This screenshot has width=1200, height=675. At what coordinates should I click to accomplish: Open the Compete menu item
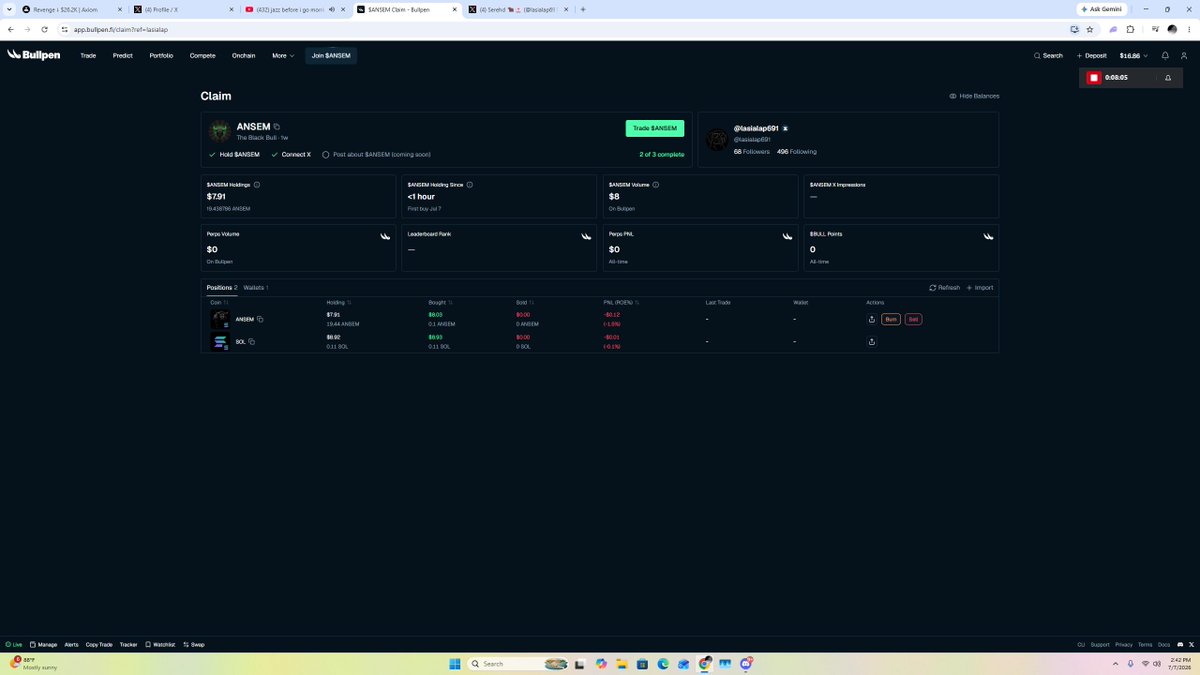tap(202, 56)
